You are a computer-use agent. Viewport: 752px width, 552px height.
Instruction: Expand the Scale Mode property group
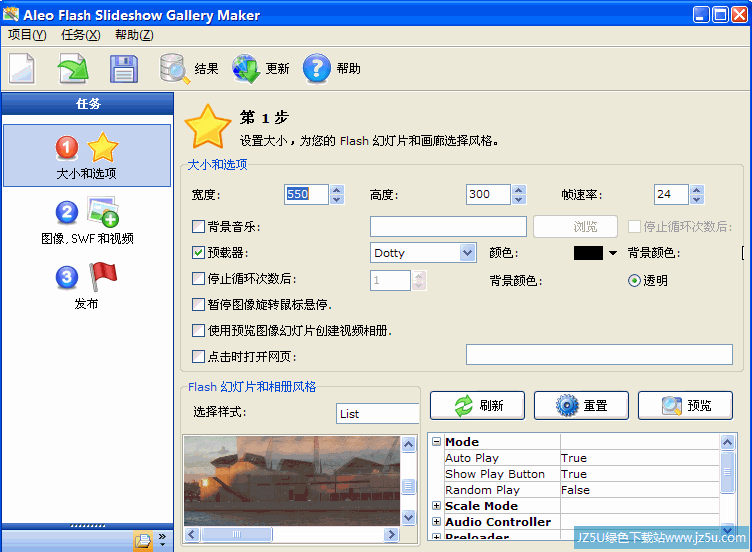pyautogui.click(x=436, y=505)
